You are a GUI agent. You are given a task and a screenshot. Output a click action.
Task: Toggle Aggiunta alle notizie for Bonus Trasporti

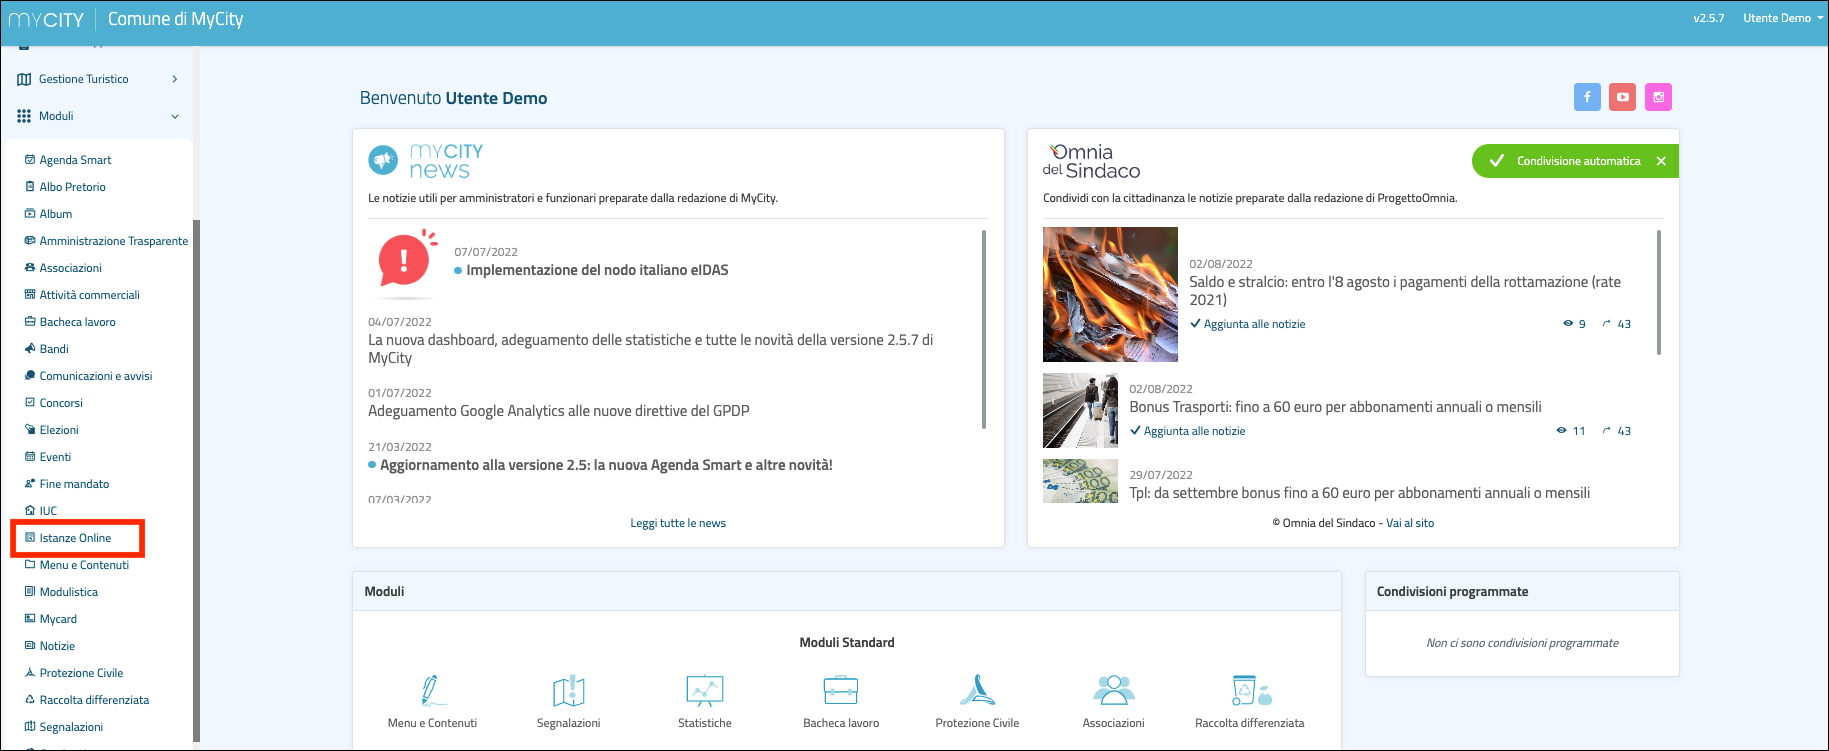tap(1188, 431)
